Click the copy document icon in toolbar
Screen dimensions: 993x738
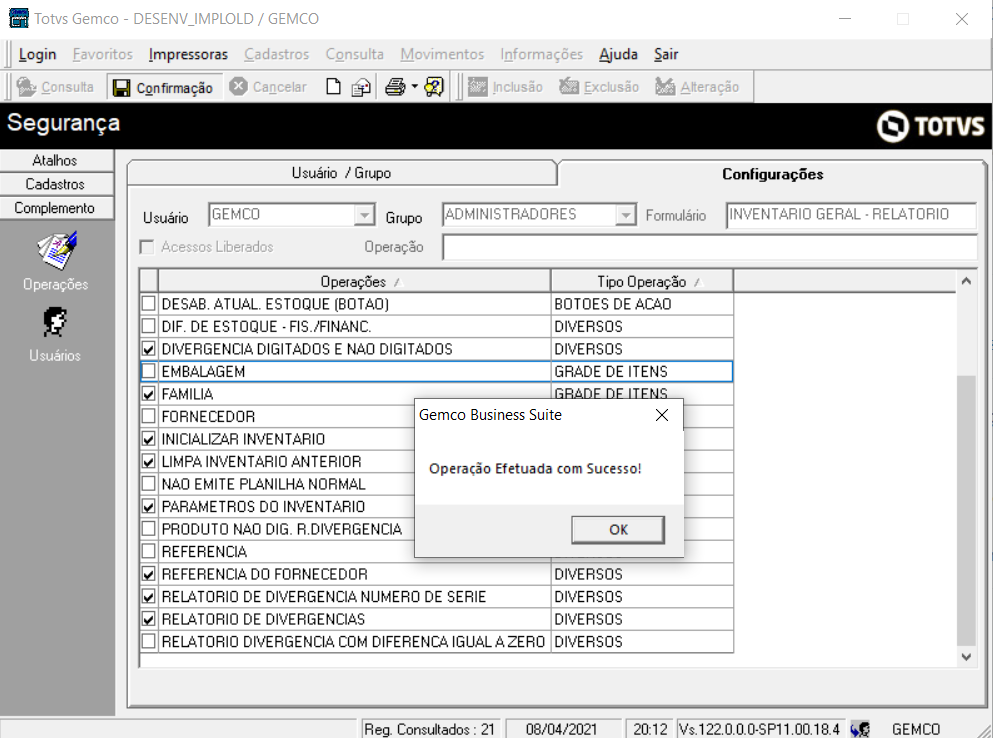361,87
